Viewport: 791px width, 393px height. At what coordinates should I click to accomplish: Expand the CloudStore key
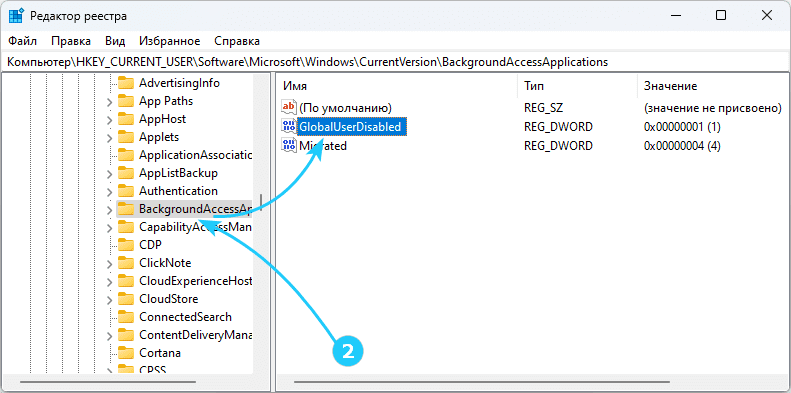(x=109, y=299)
